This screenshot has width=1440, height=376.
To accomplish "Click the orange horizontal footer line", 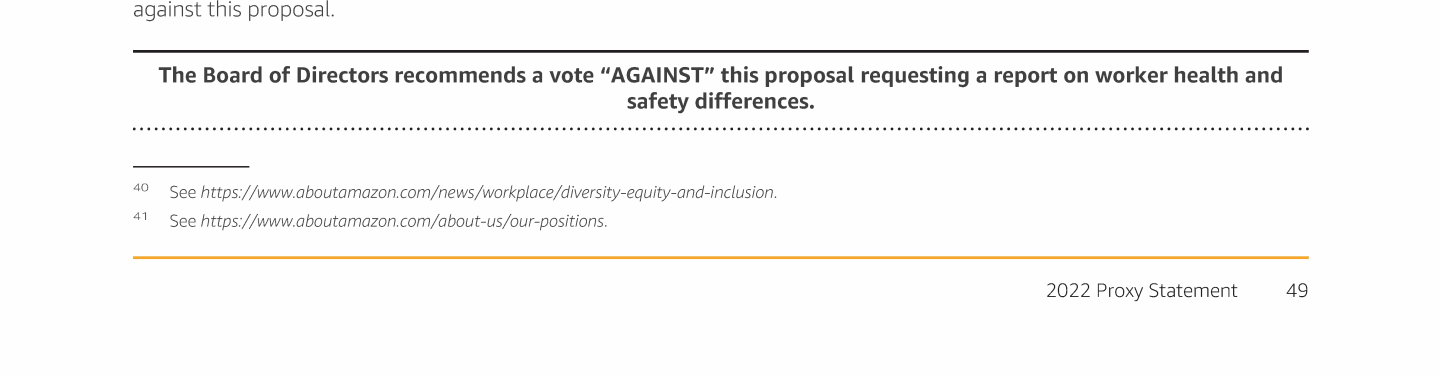I will point(721,257).
